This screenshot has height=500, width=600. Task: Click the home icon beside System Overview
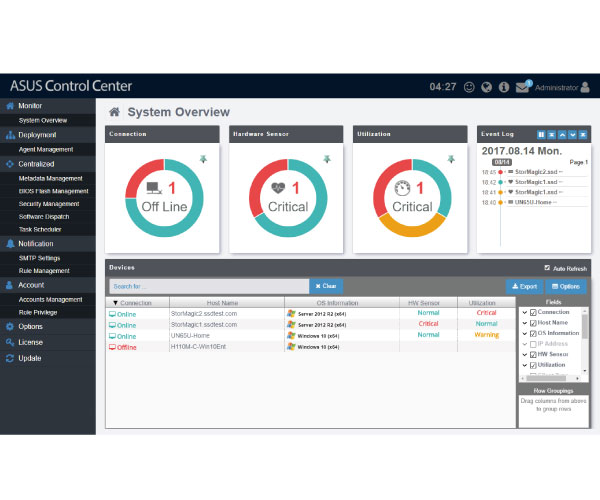[115, 112]
